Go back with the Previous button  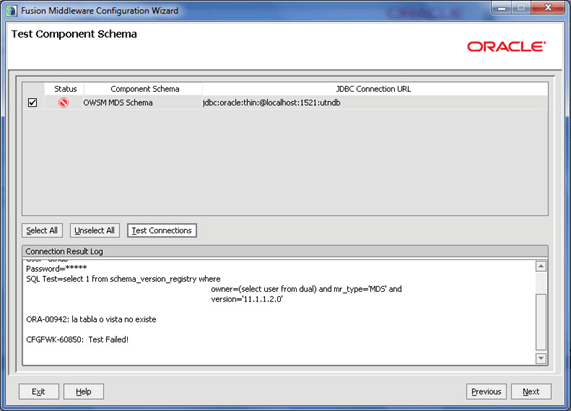[x=486, y=392]
